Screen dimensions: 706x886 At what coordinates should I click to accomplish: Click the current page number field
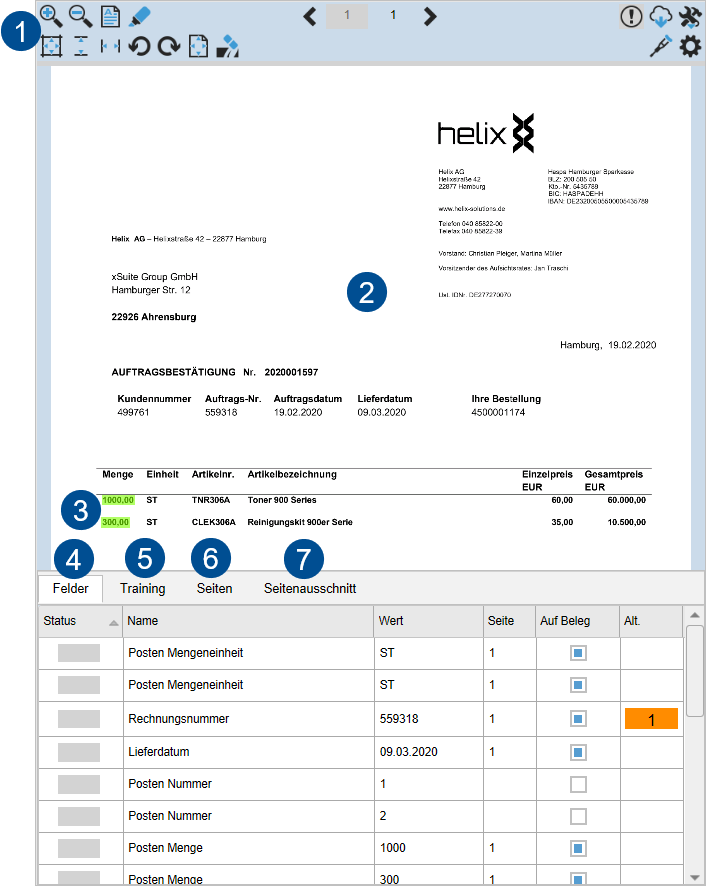tap(347, 16)
